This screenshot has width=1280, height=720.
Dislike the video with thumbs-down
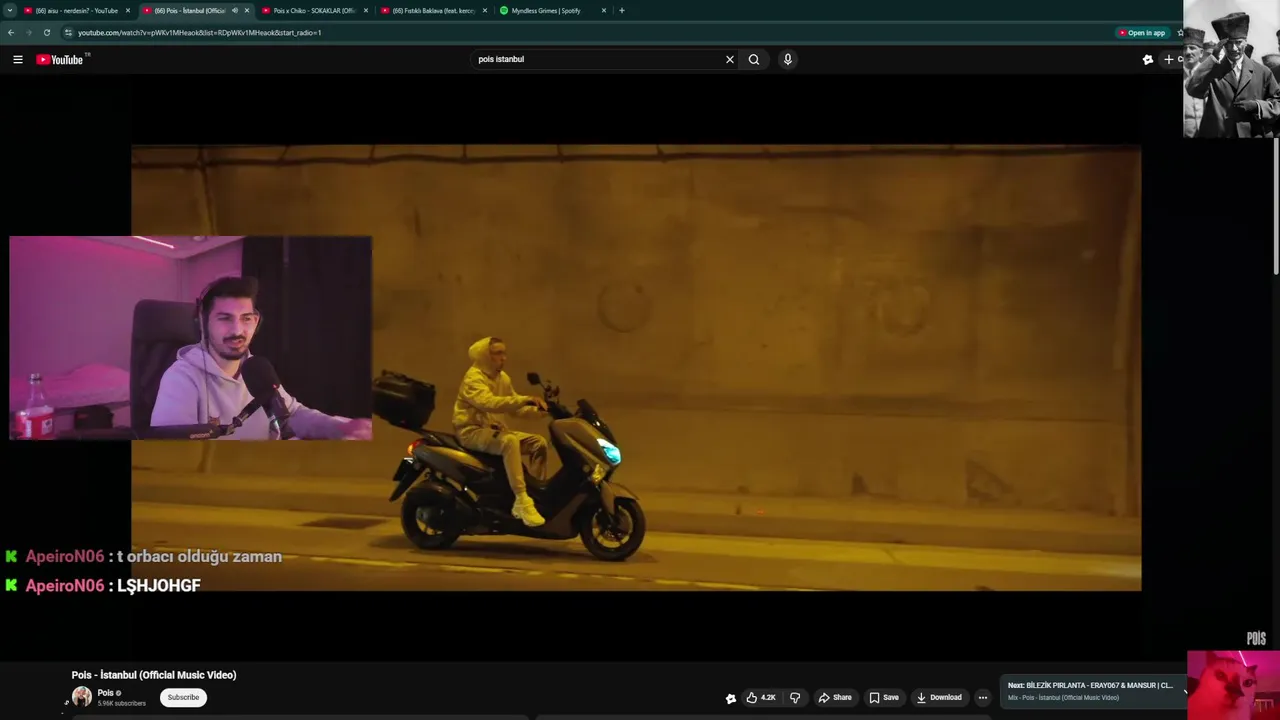pos(795,697)
